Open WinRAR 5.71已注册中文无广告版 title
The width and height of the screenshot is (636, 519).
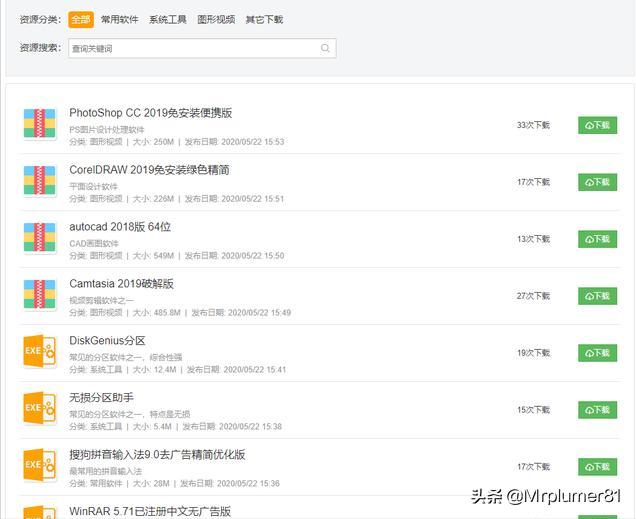point(150,511)
